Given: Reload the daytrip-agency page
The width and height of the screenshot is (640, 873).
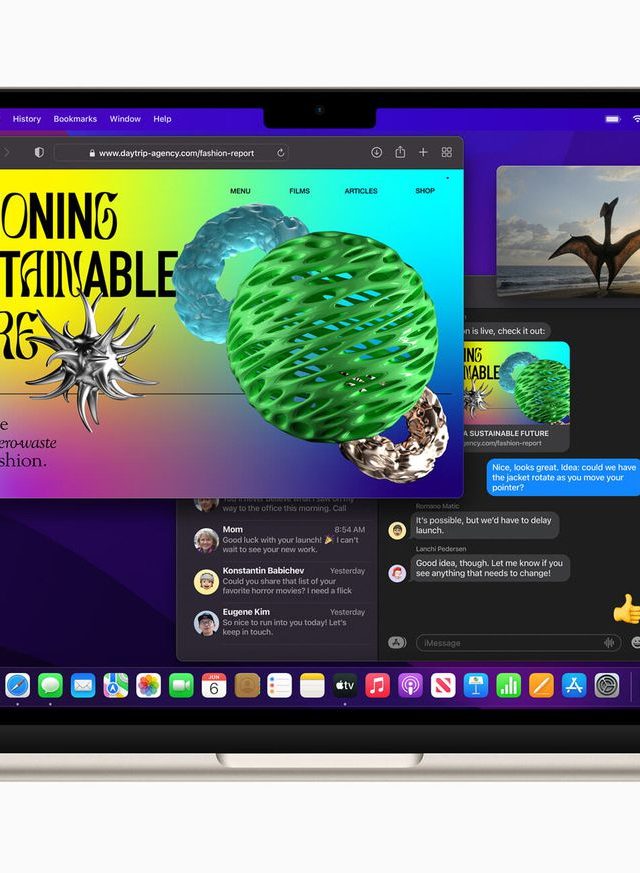Looking at the screenshot, I should pos(281,153).
